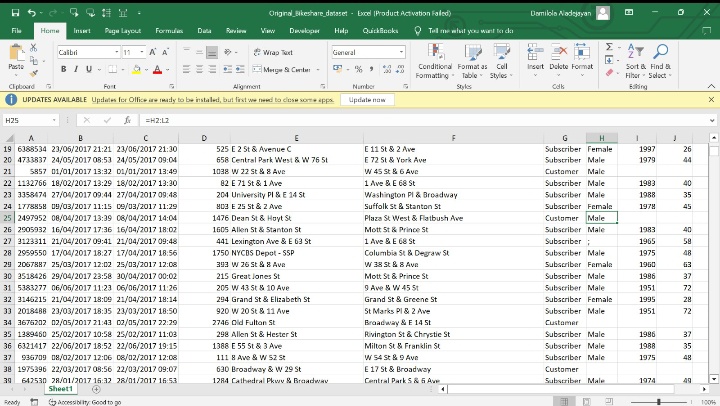Switch to the Formulas tab
The width and height of the screenshot is (720, 406).
[169, 31]
